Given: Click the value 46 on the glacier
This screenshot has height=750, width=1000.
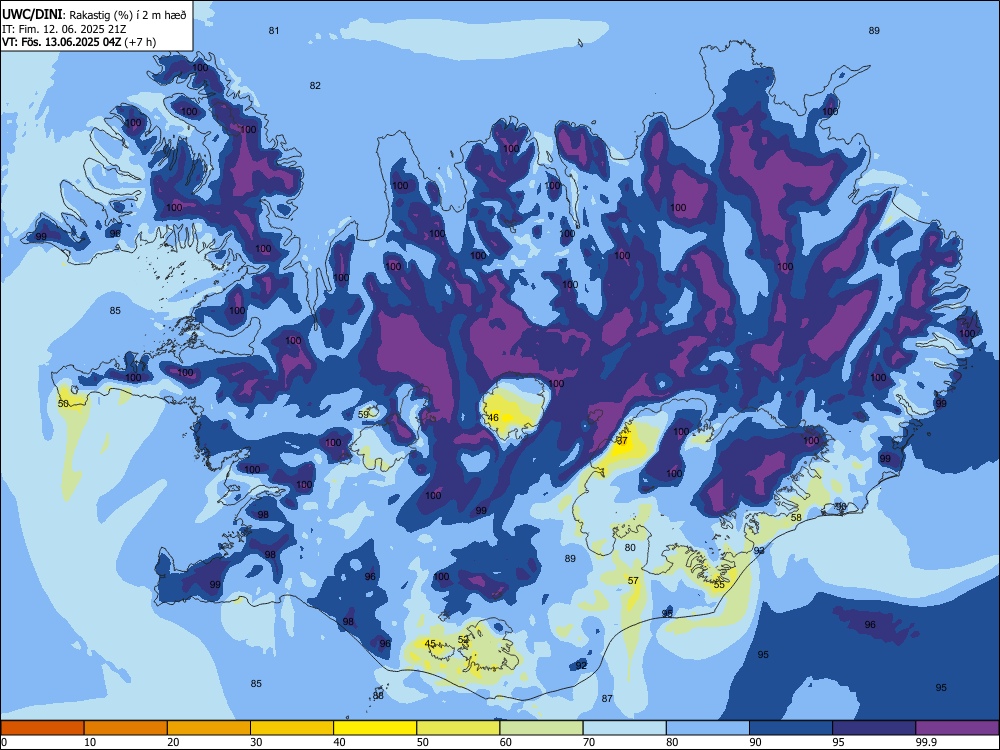Looking at the screenshot, I should [x=493, y=418].
